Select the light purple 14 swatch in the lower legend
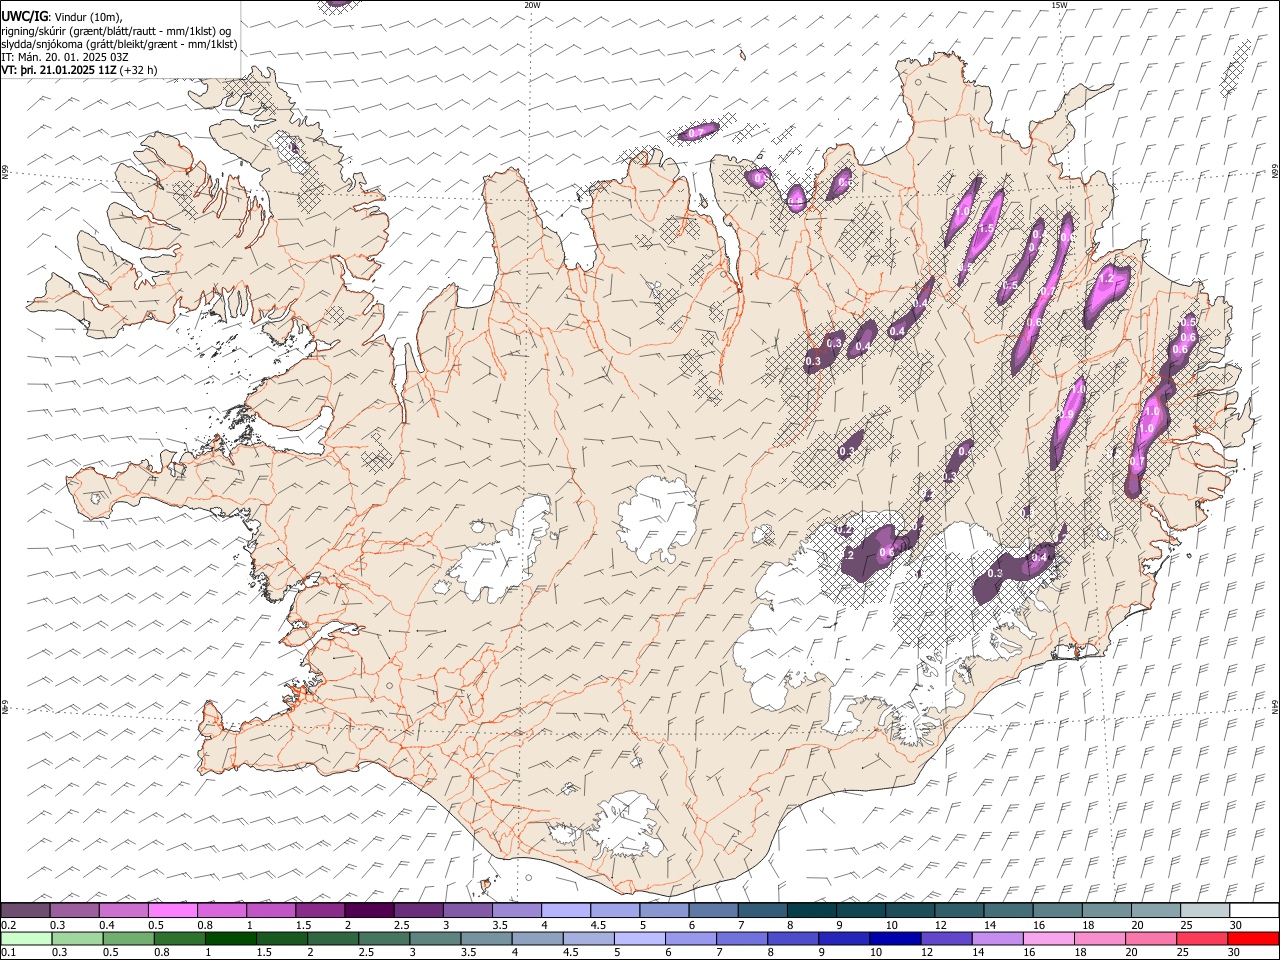The width and height of the screenshot is (1280, 960). (x=996, y=939)
